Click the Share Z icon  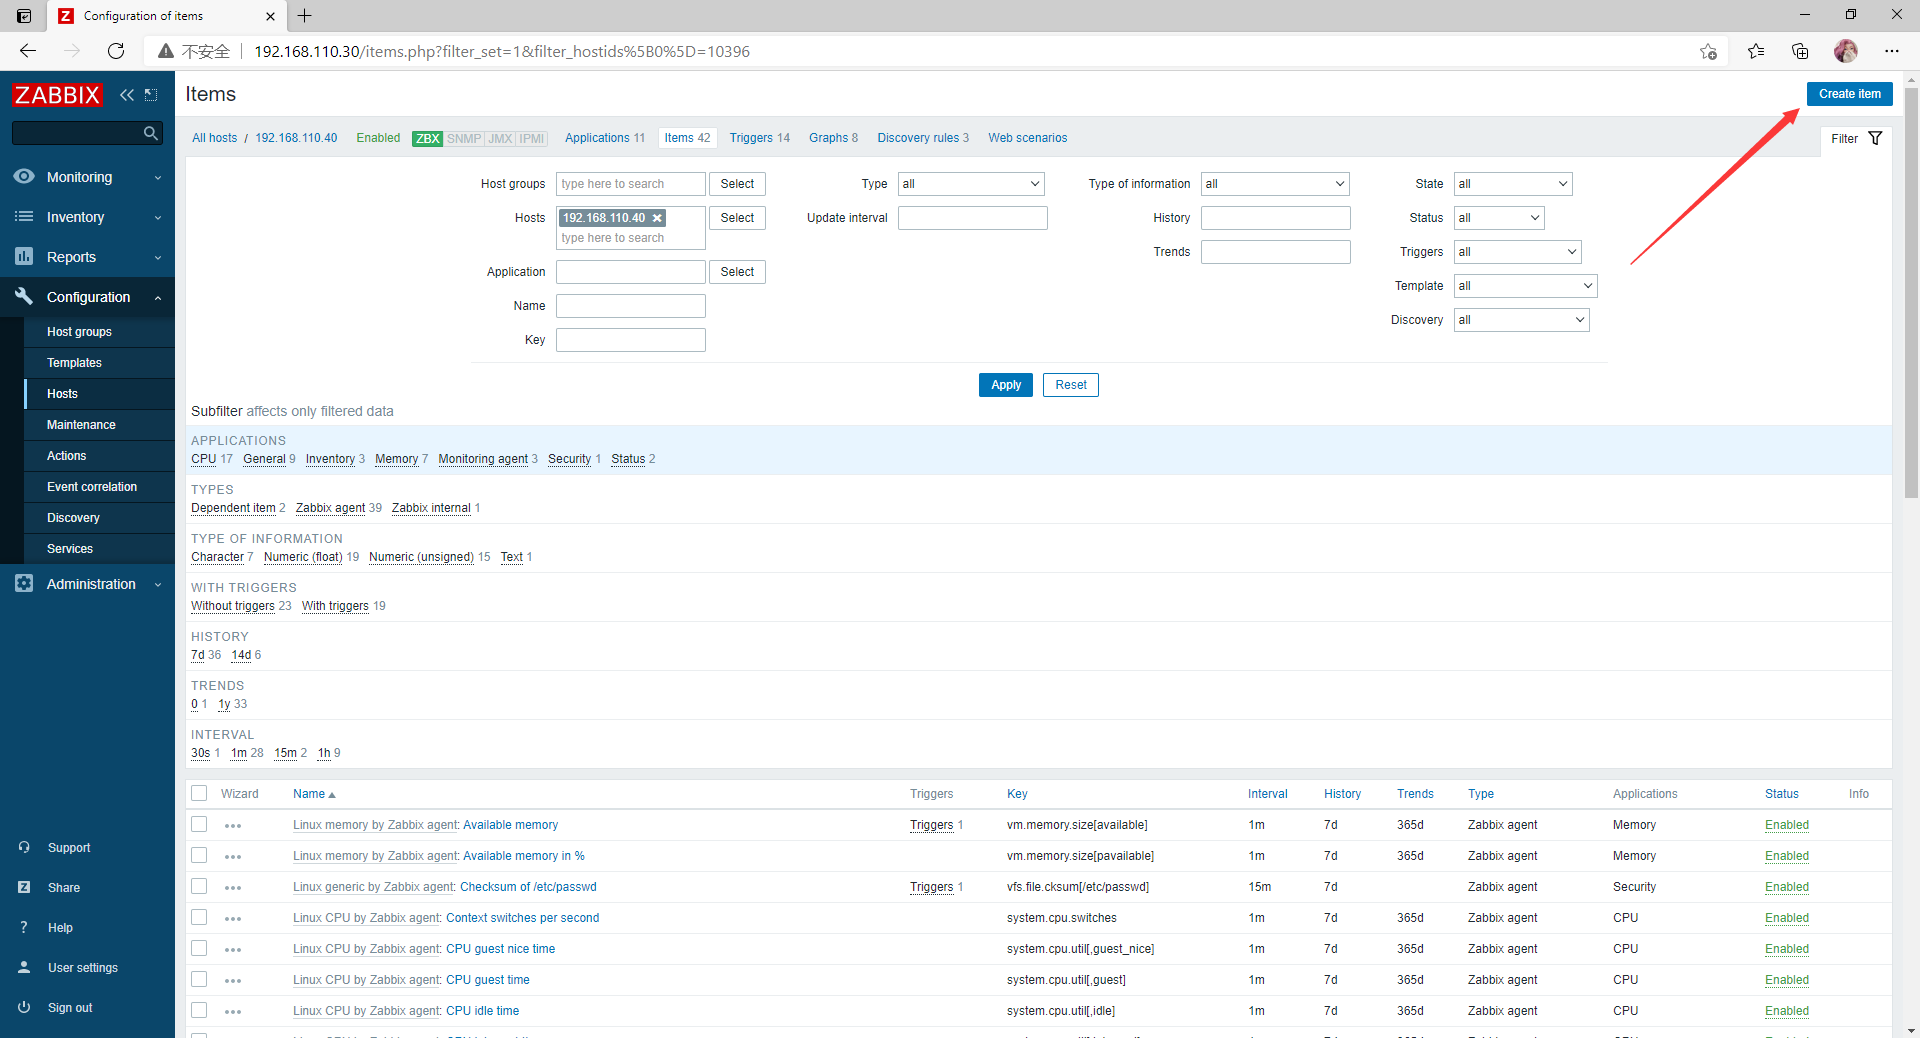click(x=24, y=887)
